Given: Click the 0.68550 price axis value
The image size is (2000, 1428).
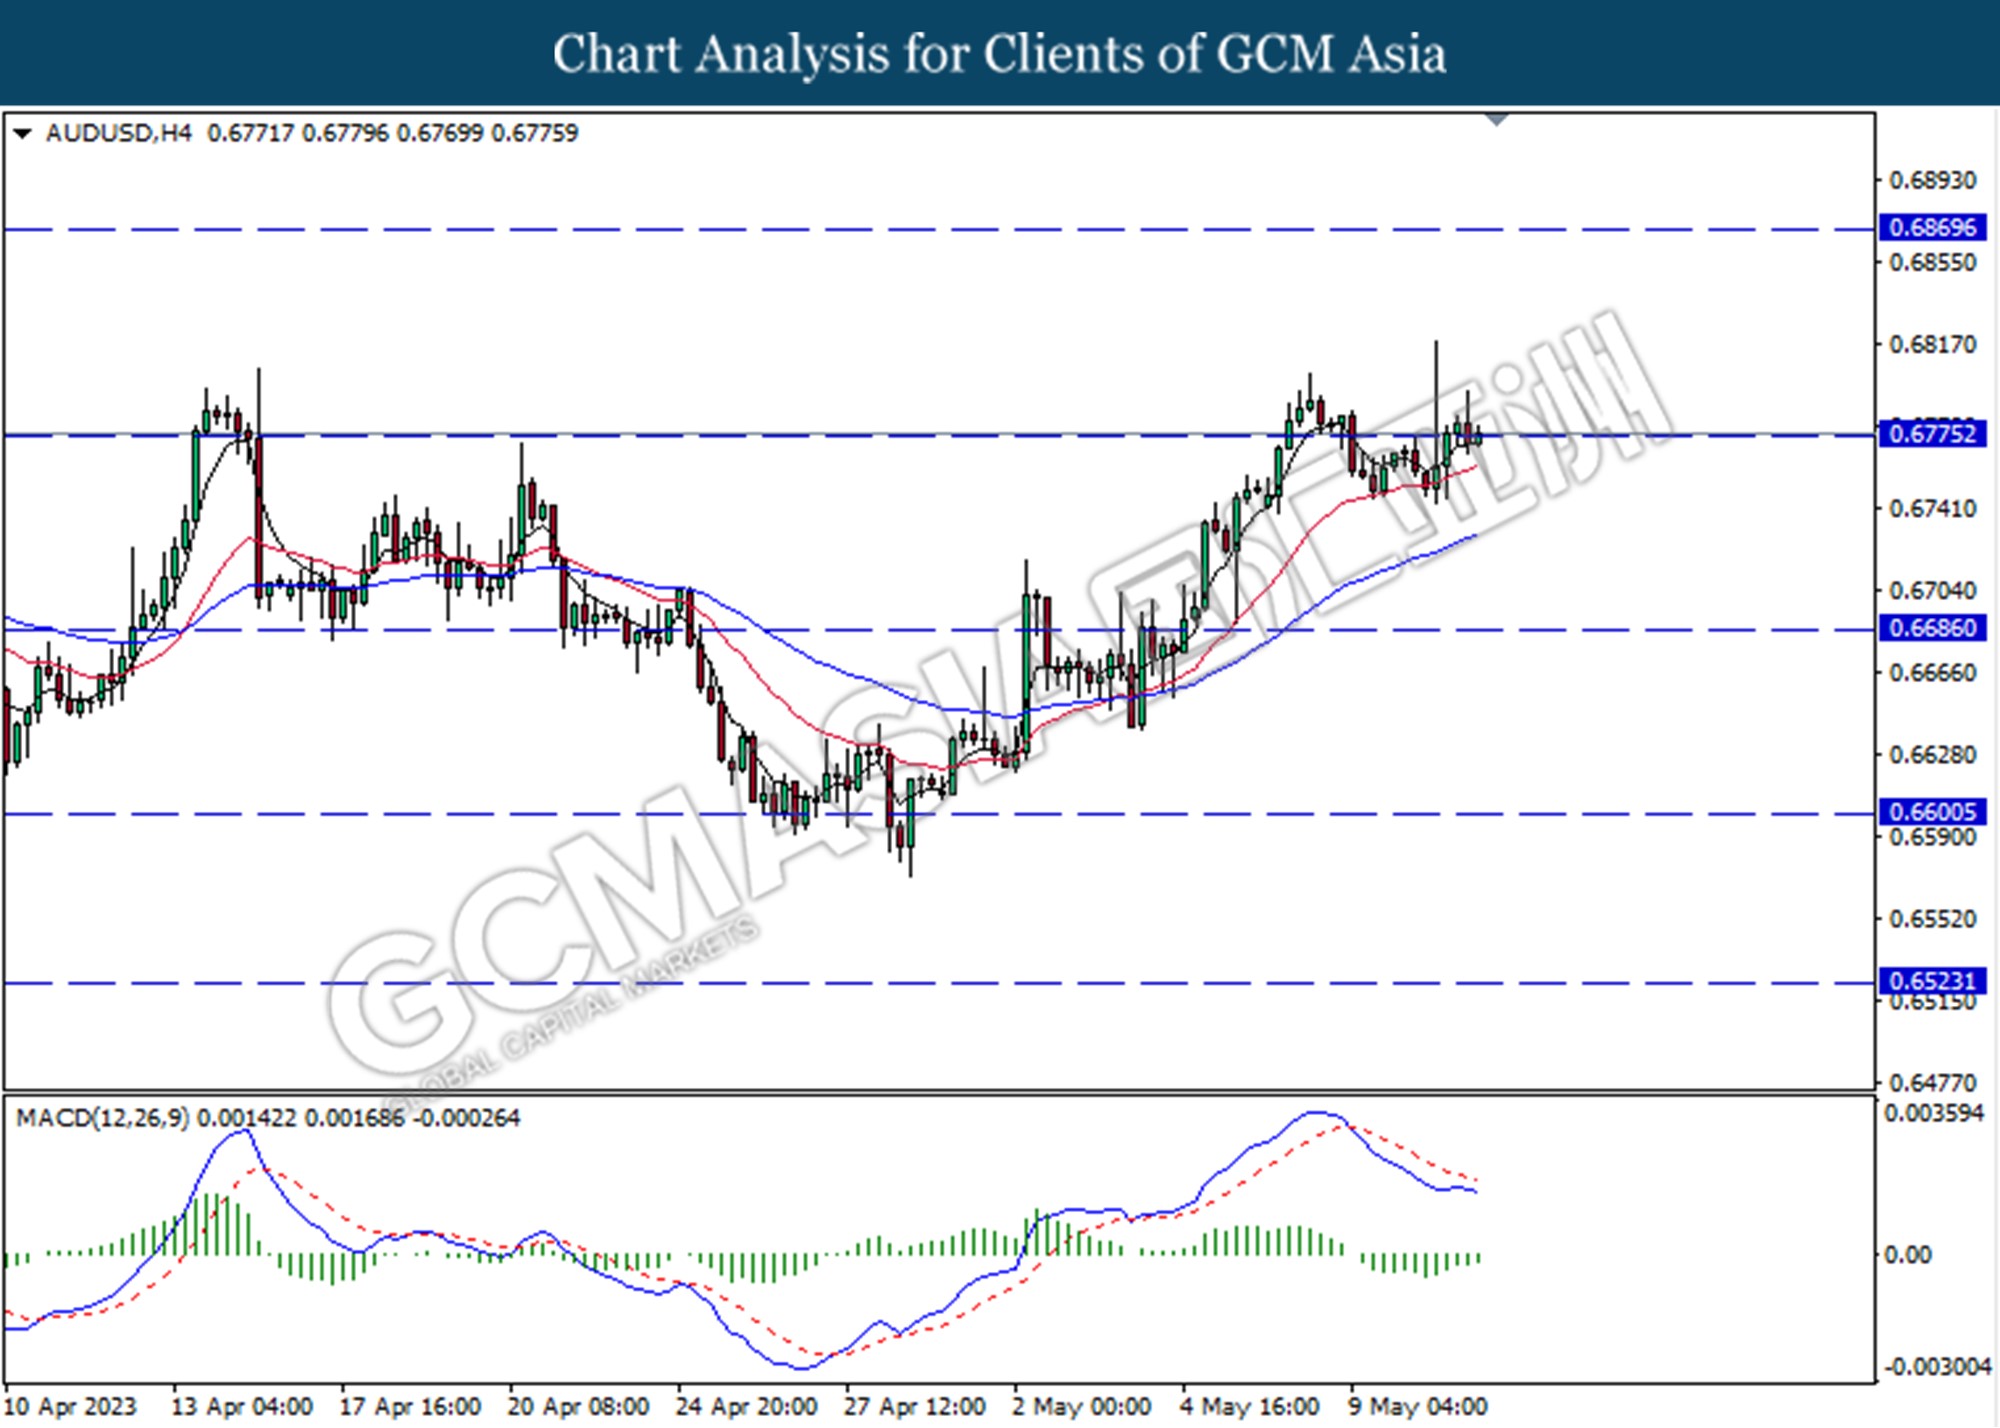Looking at the screenshot, I should point(1932,263).
